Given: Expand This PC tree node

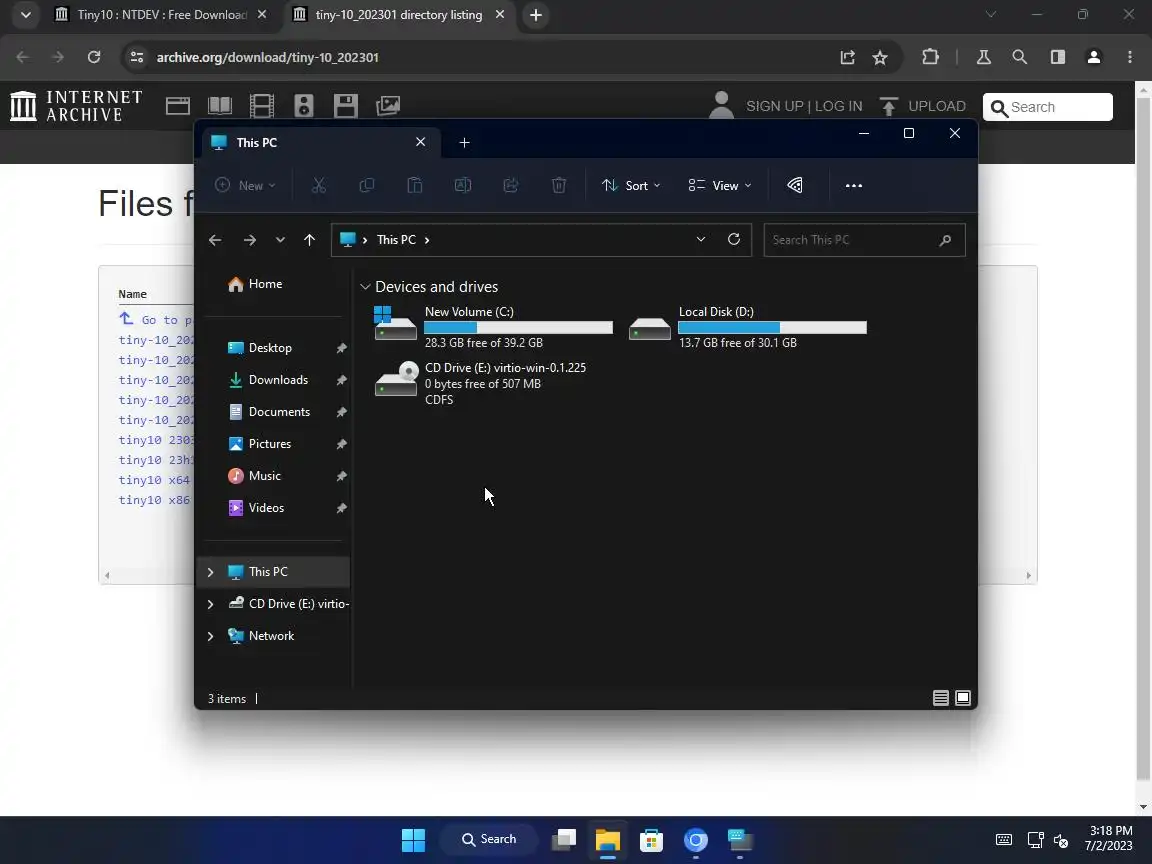Looking at the screenshot, I should pyautogui.click(x=210, y=572).
